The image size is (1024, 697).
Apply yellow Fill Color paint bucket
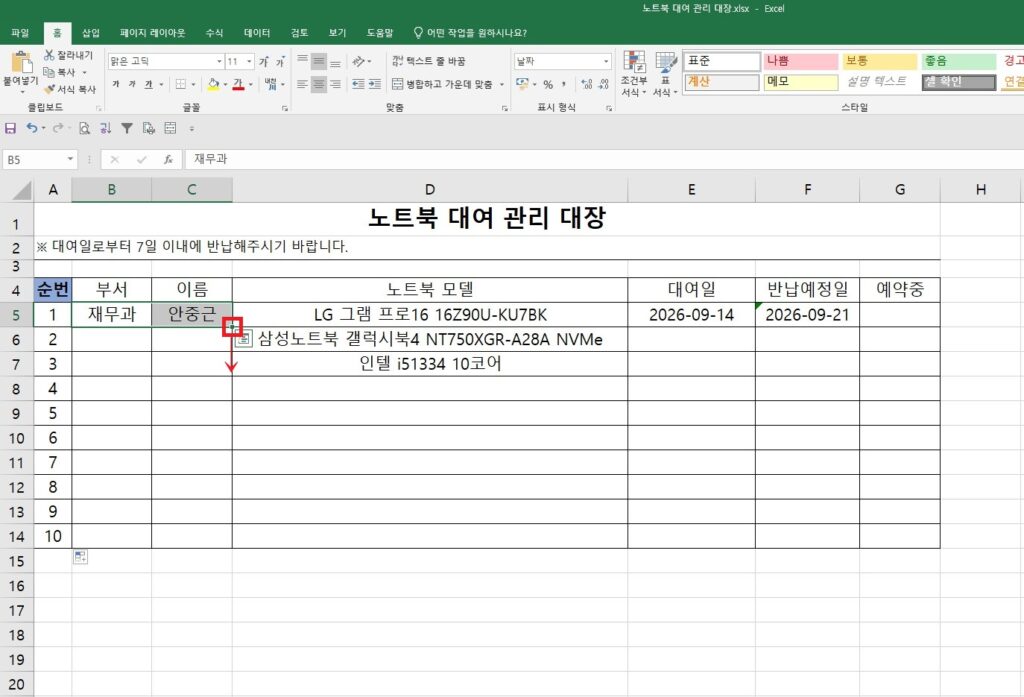point(214,84)
